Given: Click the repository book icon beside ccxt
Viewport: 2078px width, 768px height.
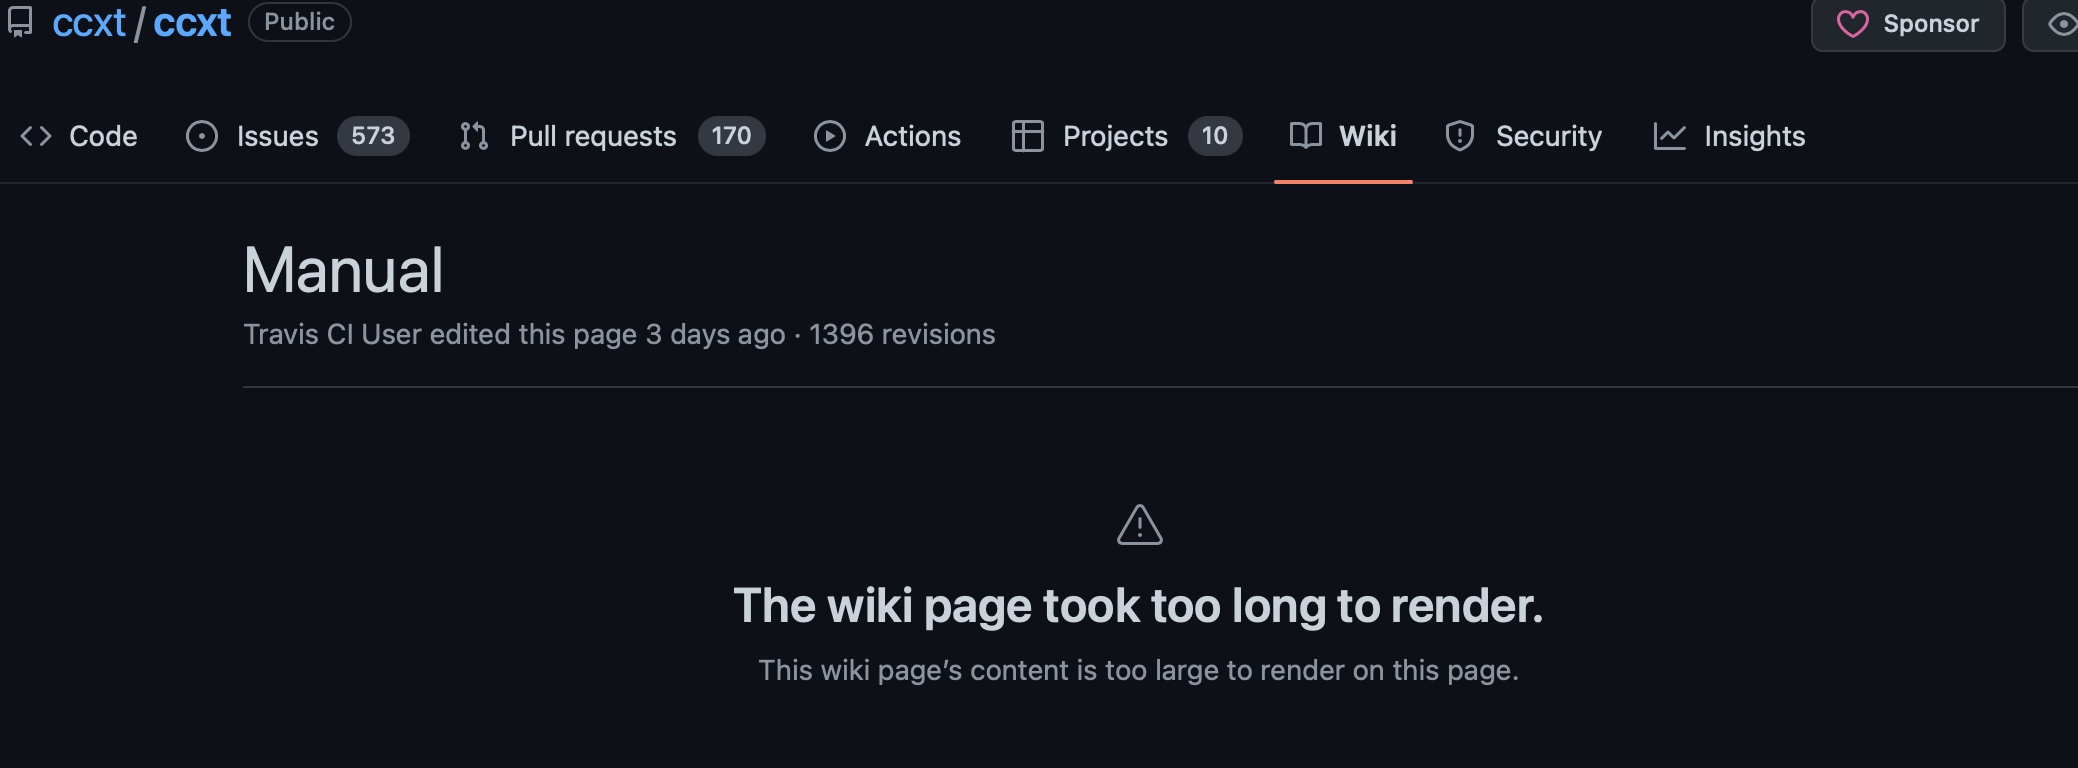Looking at the screenshot, I should 20,22.
